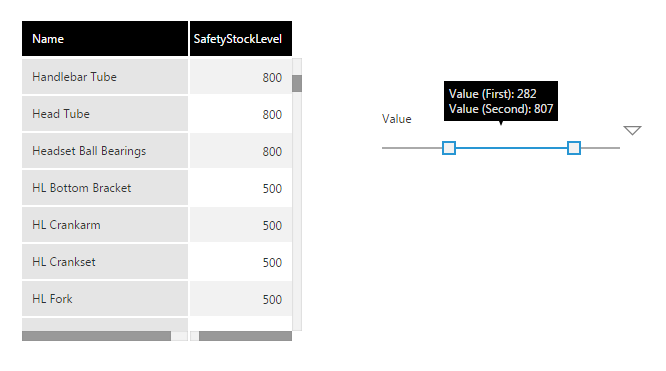The image size is (666, 371).
Task: Click the horizontal scrollbar under the Name column
Action: click(96, 336)
